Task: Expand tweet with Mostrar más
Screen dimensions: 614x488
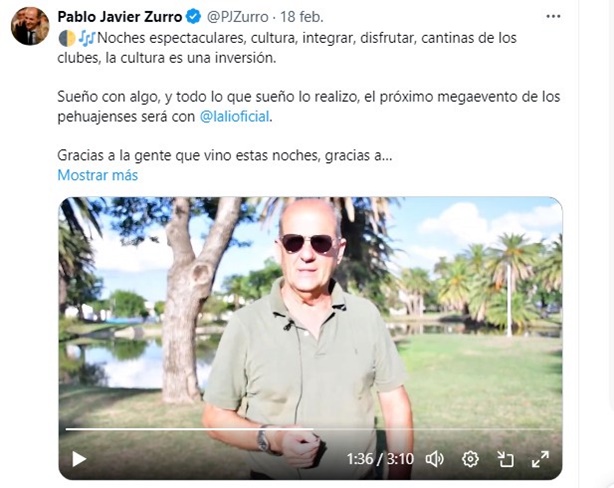Action: pyautogui.click(x=98, y=175)
